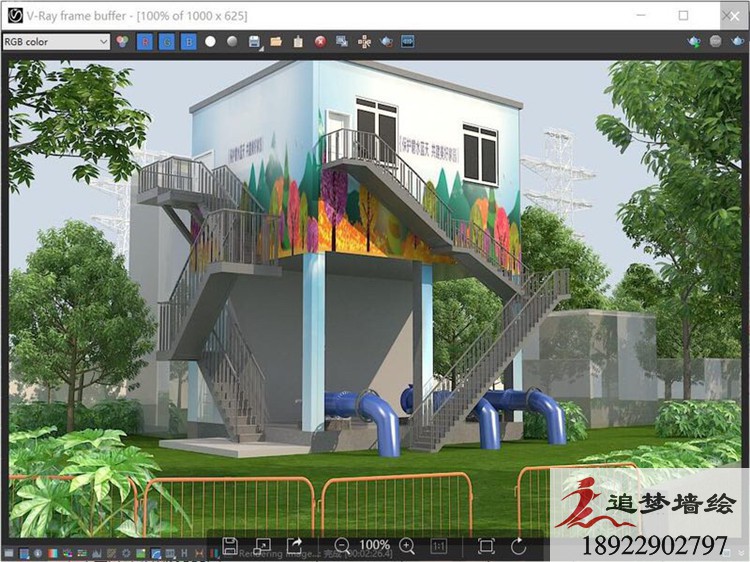Toggle the green channel button
The image size is (750, 562).
pyautogui.click(x=167, y=42)
